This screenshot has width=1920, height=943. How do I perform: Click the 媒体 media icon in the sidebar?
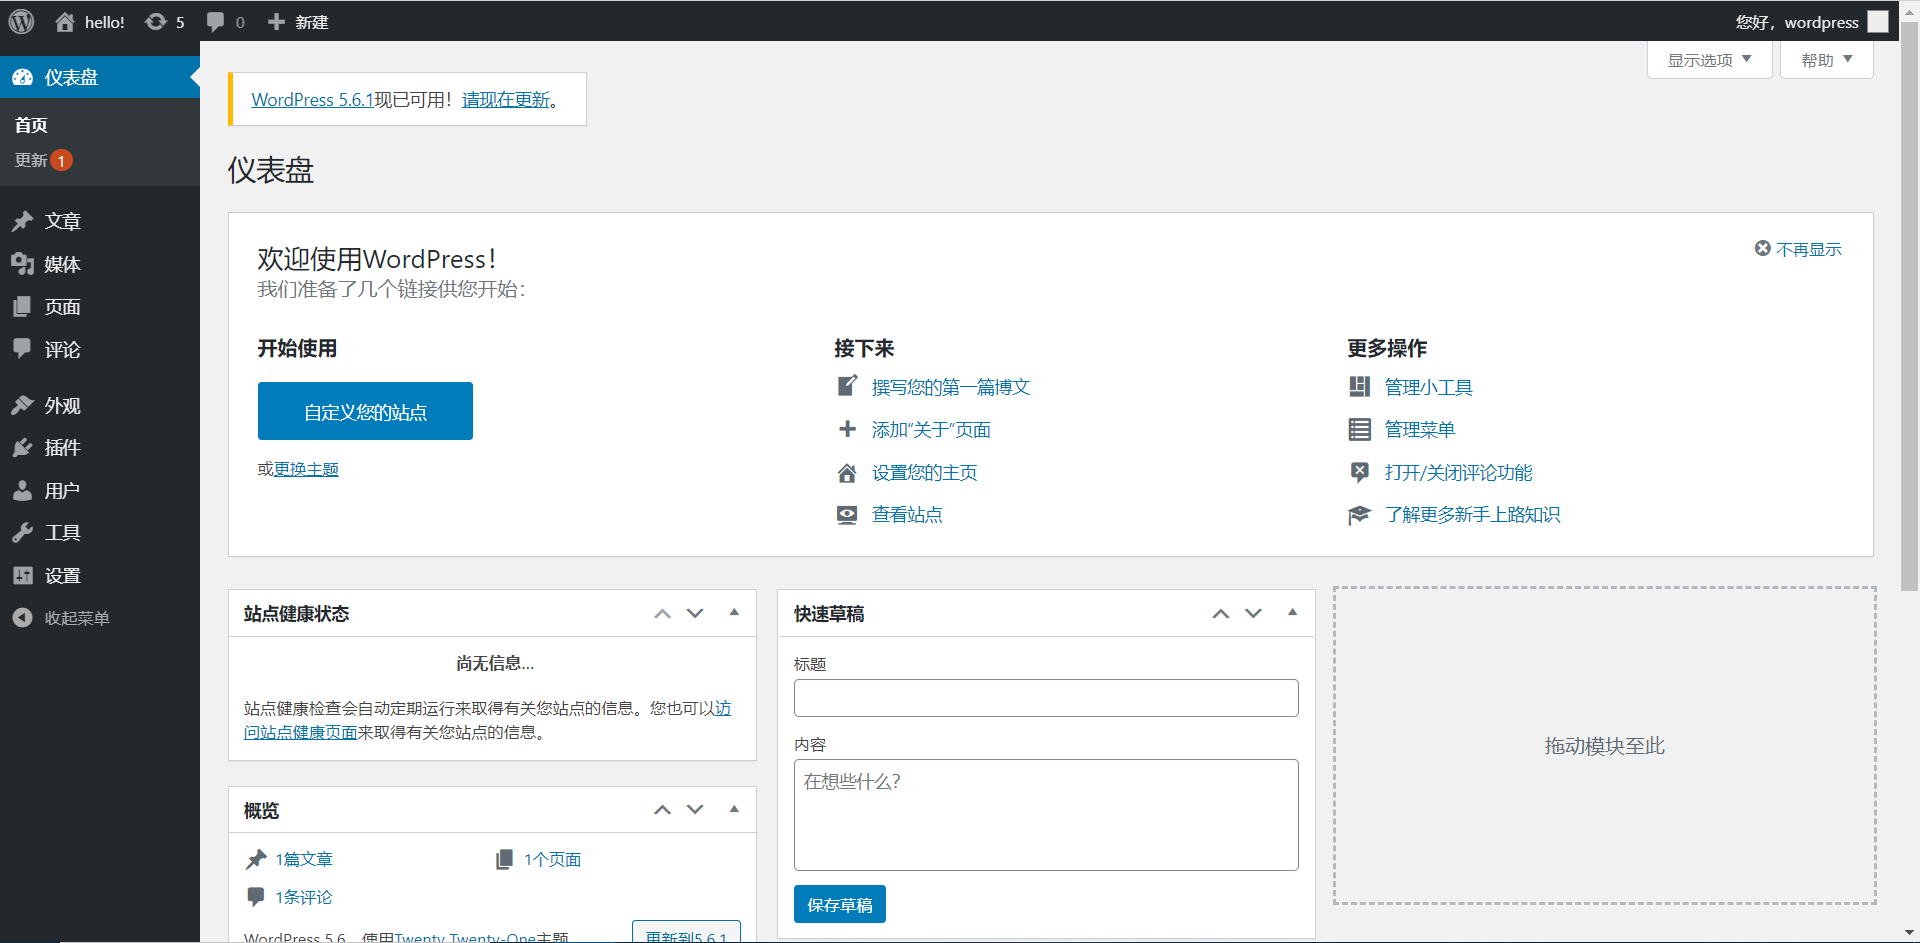coord(23,264)
